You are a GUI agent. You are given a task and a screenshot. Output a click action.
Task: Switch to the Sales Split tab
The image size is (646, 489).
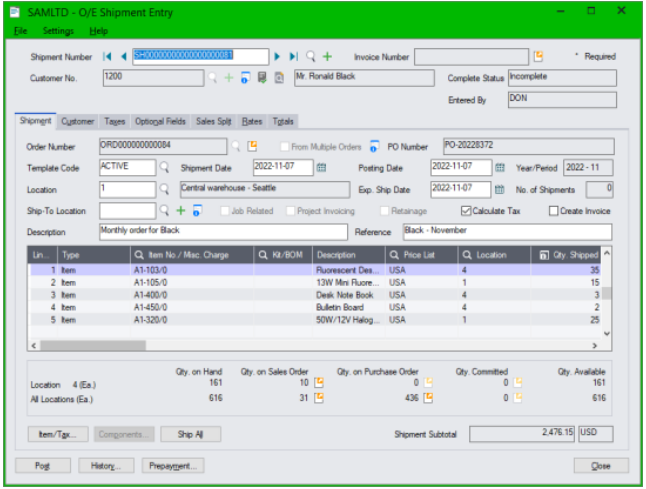[213, 121]
